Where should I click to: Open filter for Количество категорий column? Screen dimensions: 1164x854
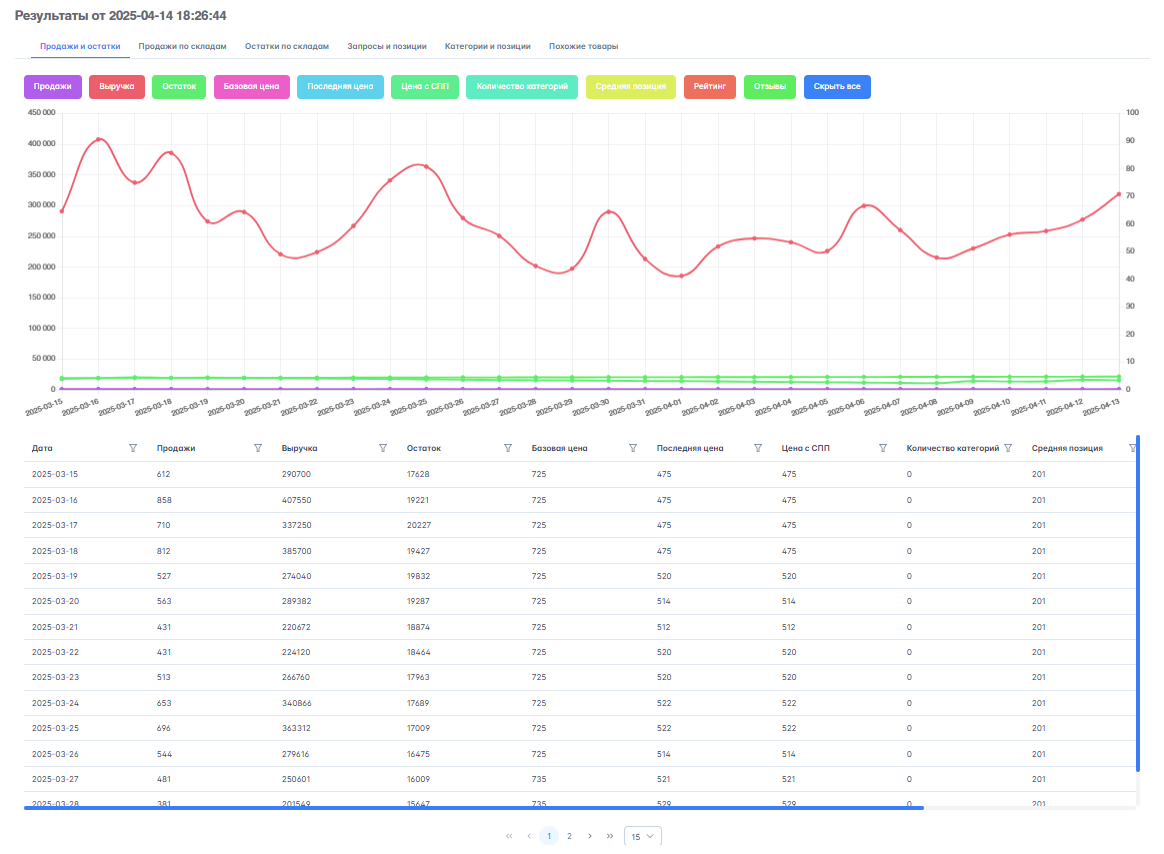click(x=1008, y=448)
